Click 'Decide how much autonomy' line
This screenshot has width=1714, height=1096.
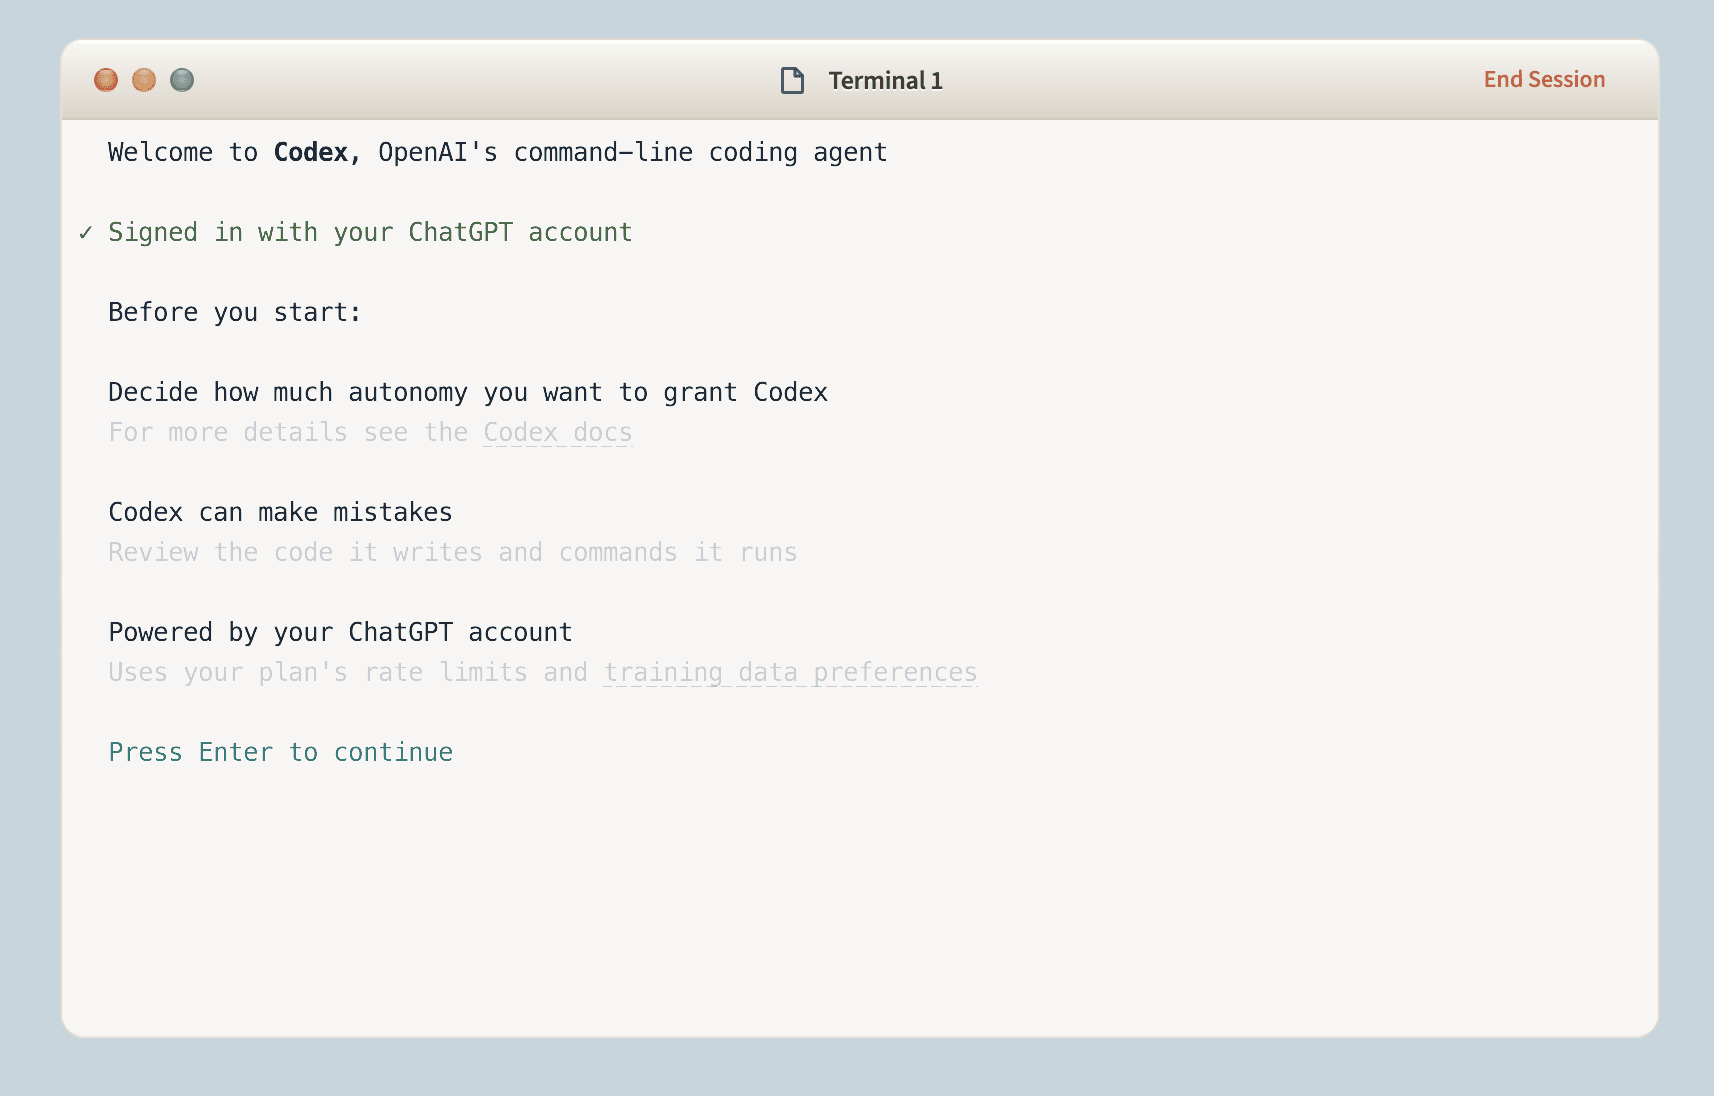point(468,392)
